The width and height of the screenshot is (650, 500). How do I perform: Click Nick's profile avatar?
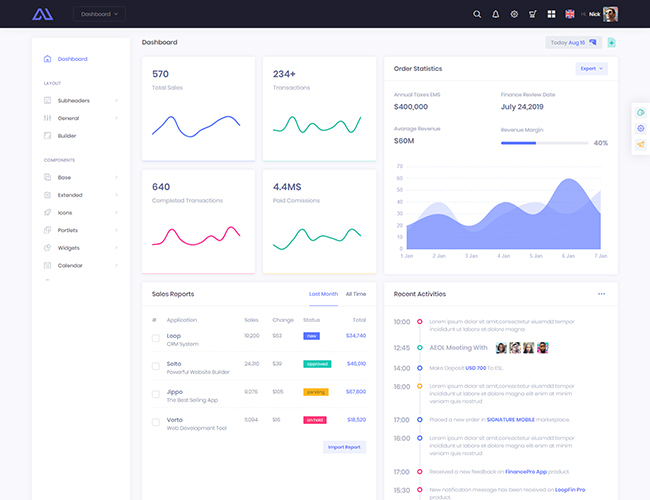[610, 14]
